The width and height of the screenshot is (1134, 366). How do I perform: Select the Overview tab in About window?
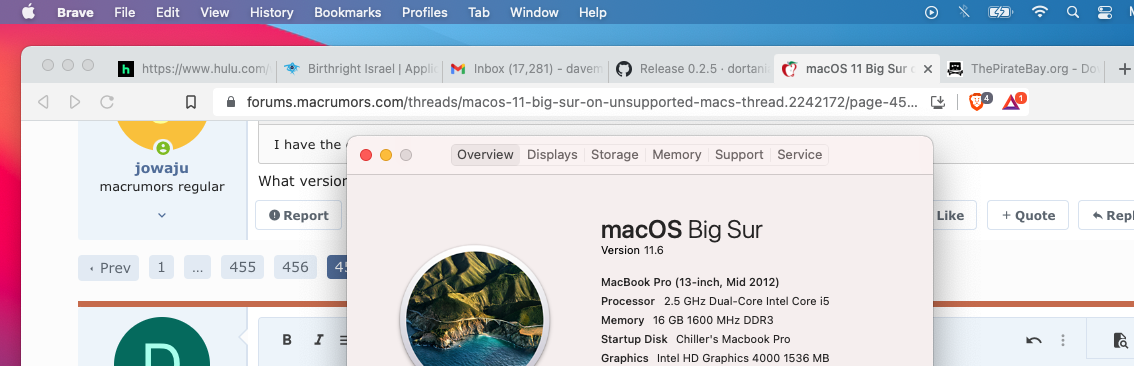485,155
